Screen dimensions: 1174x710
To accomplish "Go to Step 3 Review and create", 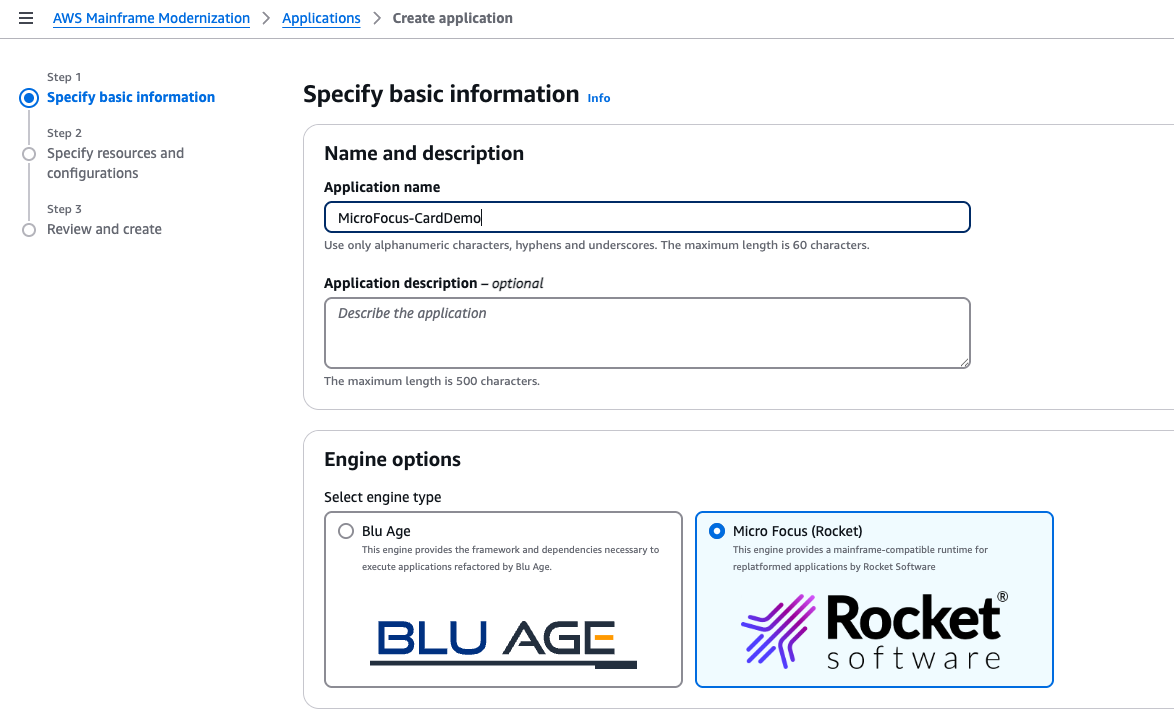I will tap(104, 229).
